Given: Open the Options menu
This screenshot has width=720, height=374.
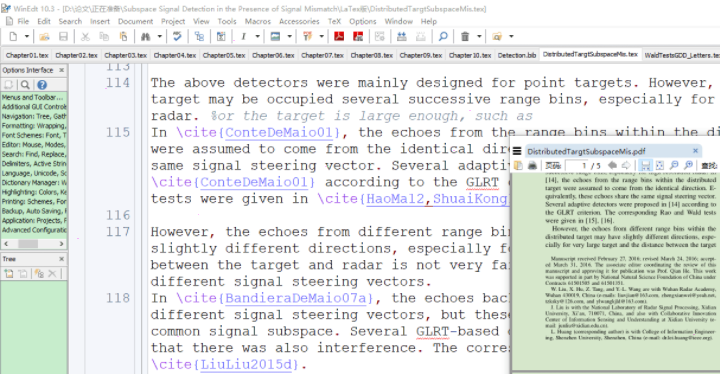Looking at the screenshot, I should pyautogui.click(x=362, y=21).
